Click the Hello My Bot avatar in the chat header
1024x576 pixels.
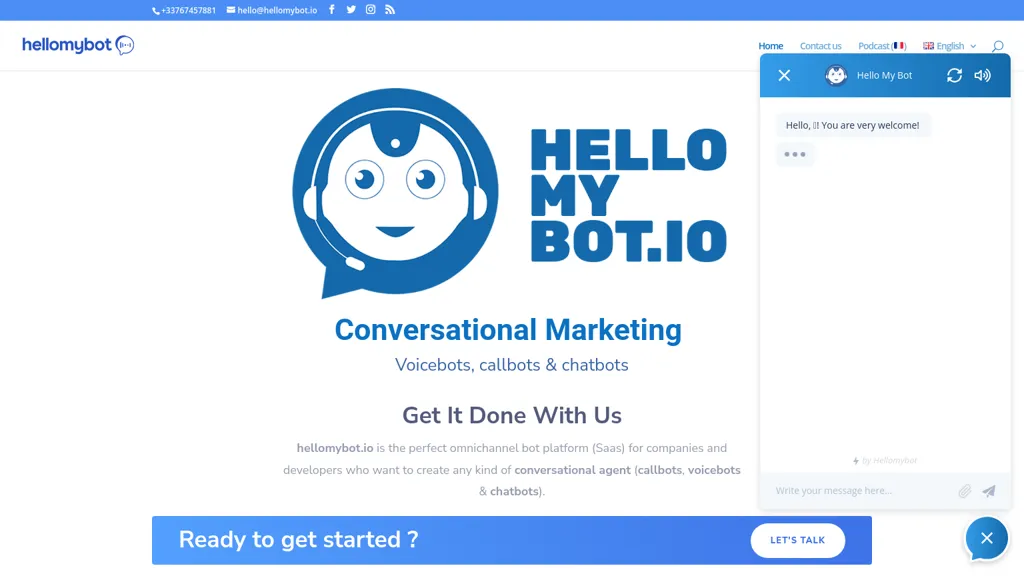coord(836,76)
